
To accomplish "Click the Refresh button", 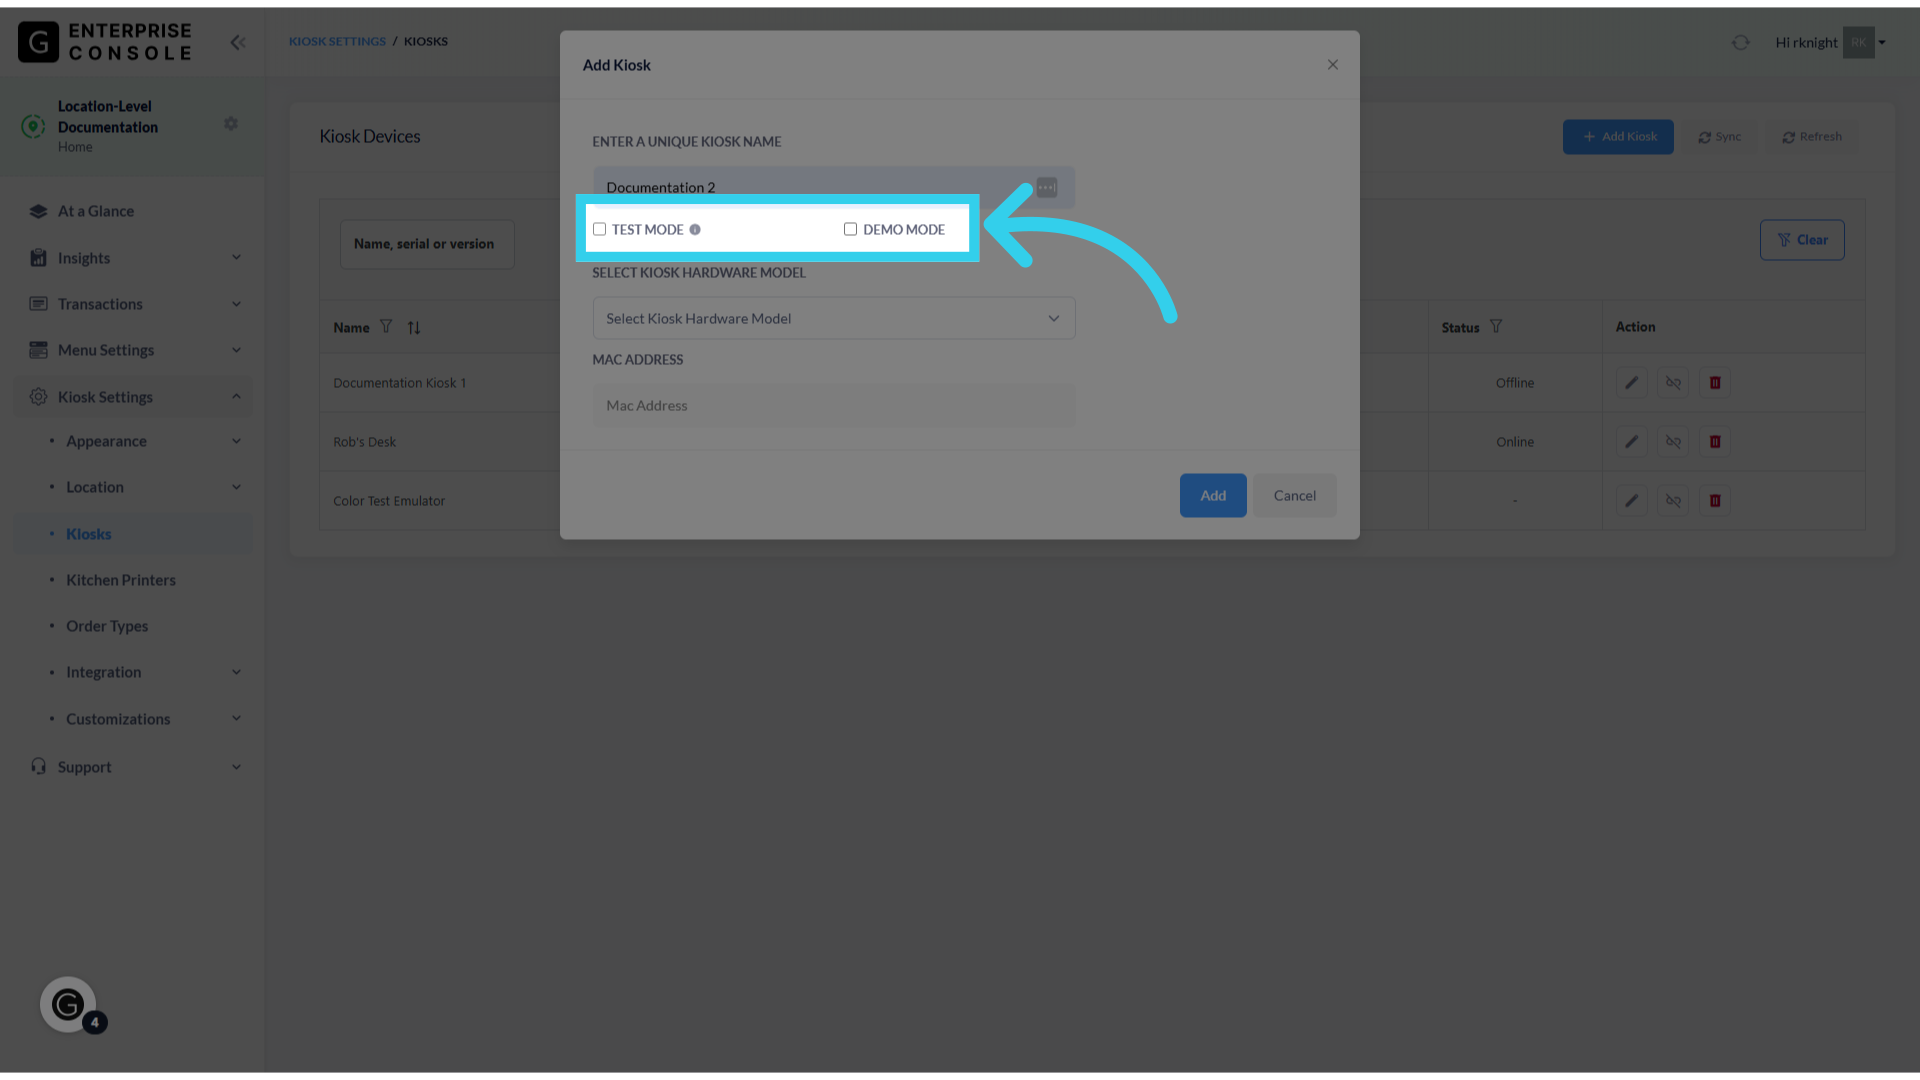I will click(1811, 136).
